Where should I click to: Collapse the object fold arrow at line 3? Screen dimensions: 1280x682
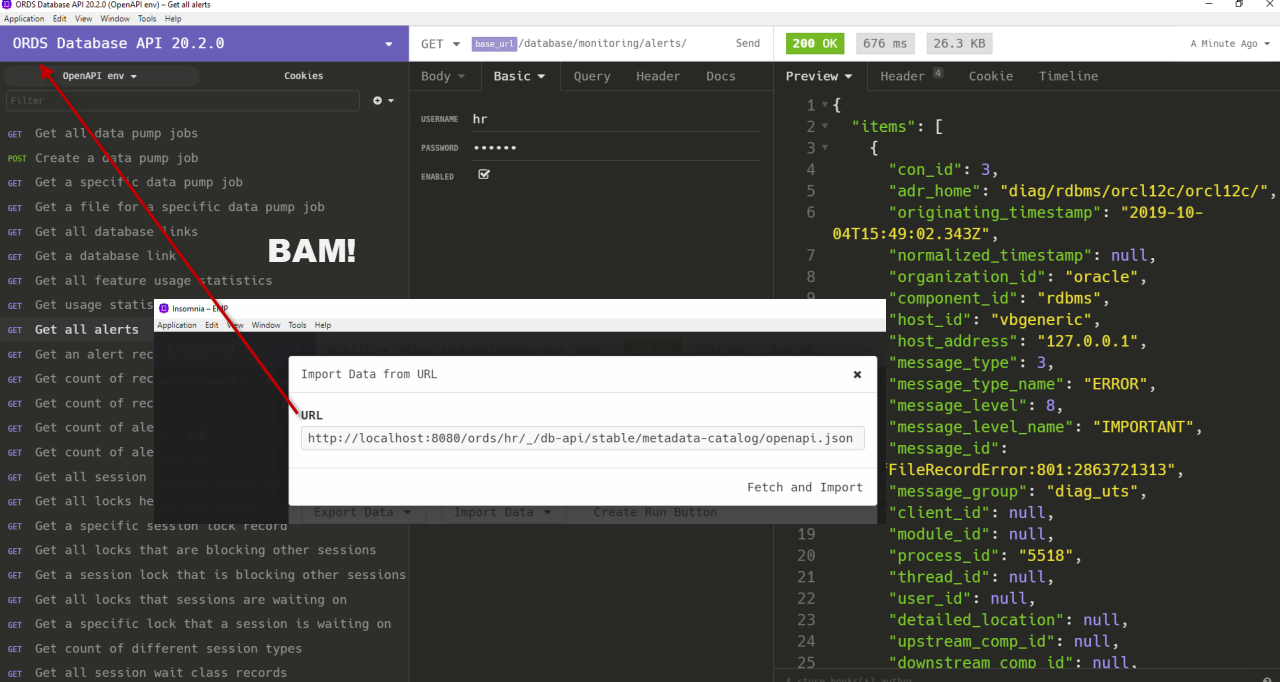(824, 148)
